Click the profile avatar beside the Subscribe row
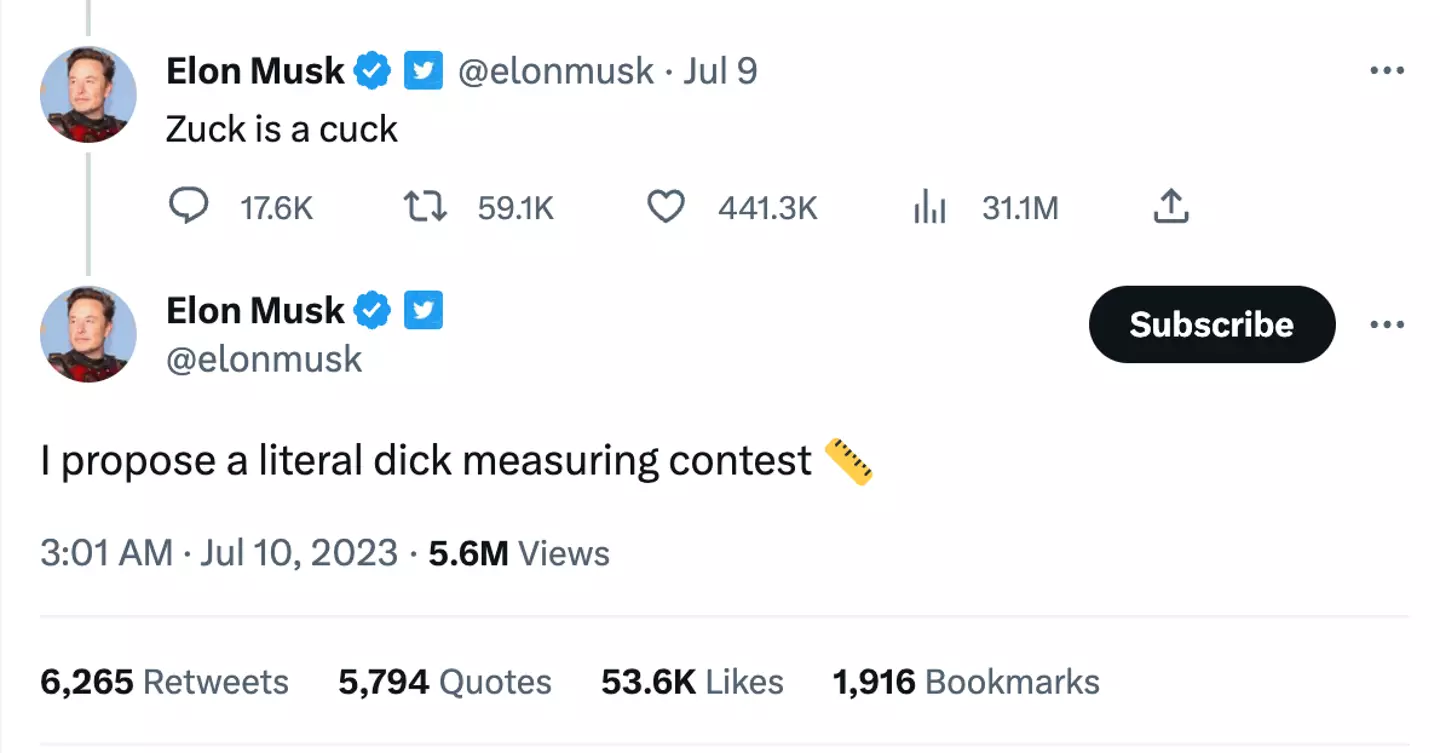 [x=88, y=334]
